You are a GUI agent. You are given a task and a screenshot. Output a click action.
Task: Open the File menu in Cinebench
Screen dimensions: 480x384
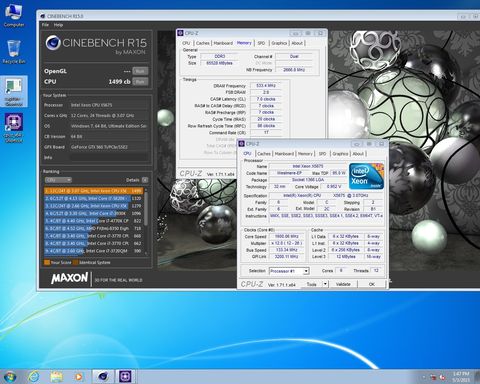(45, 25)
